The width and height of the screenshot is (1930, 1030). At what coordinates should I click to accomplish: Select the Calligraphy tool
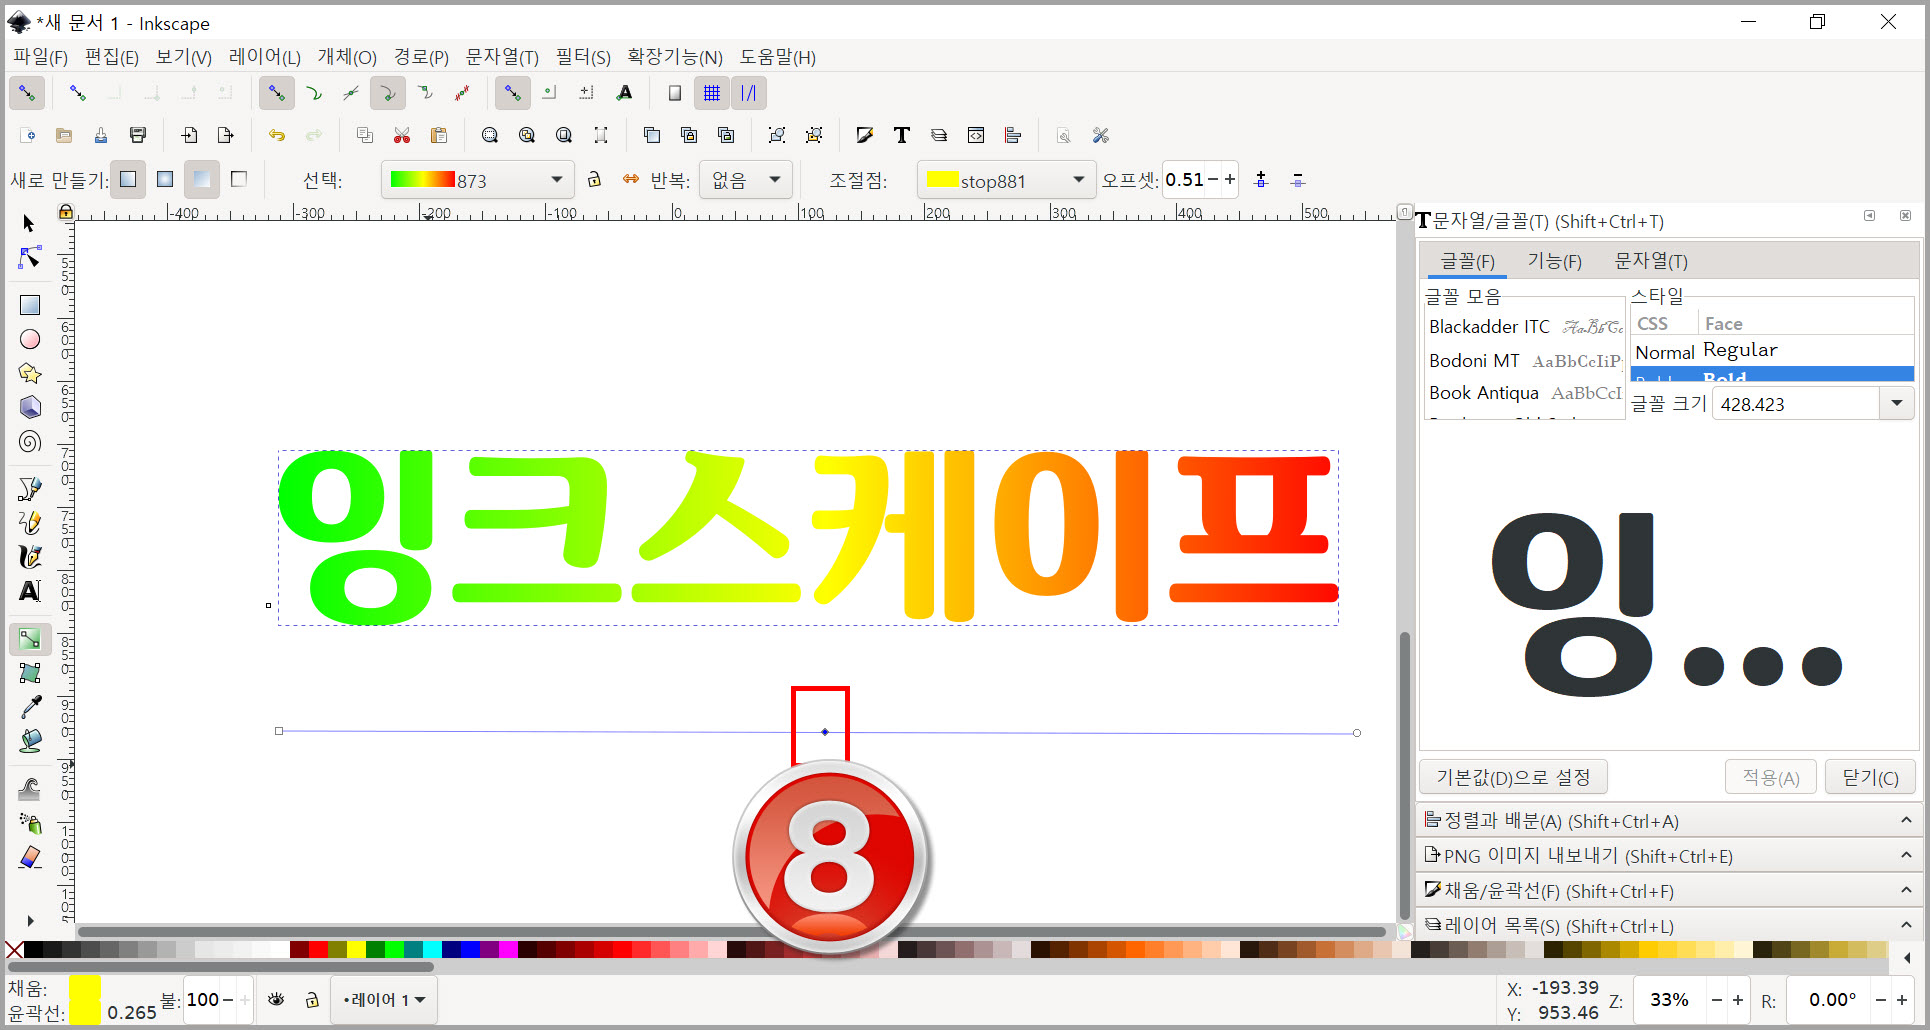coord(30,556)
